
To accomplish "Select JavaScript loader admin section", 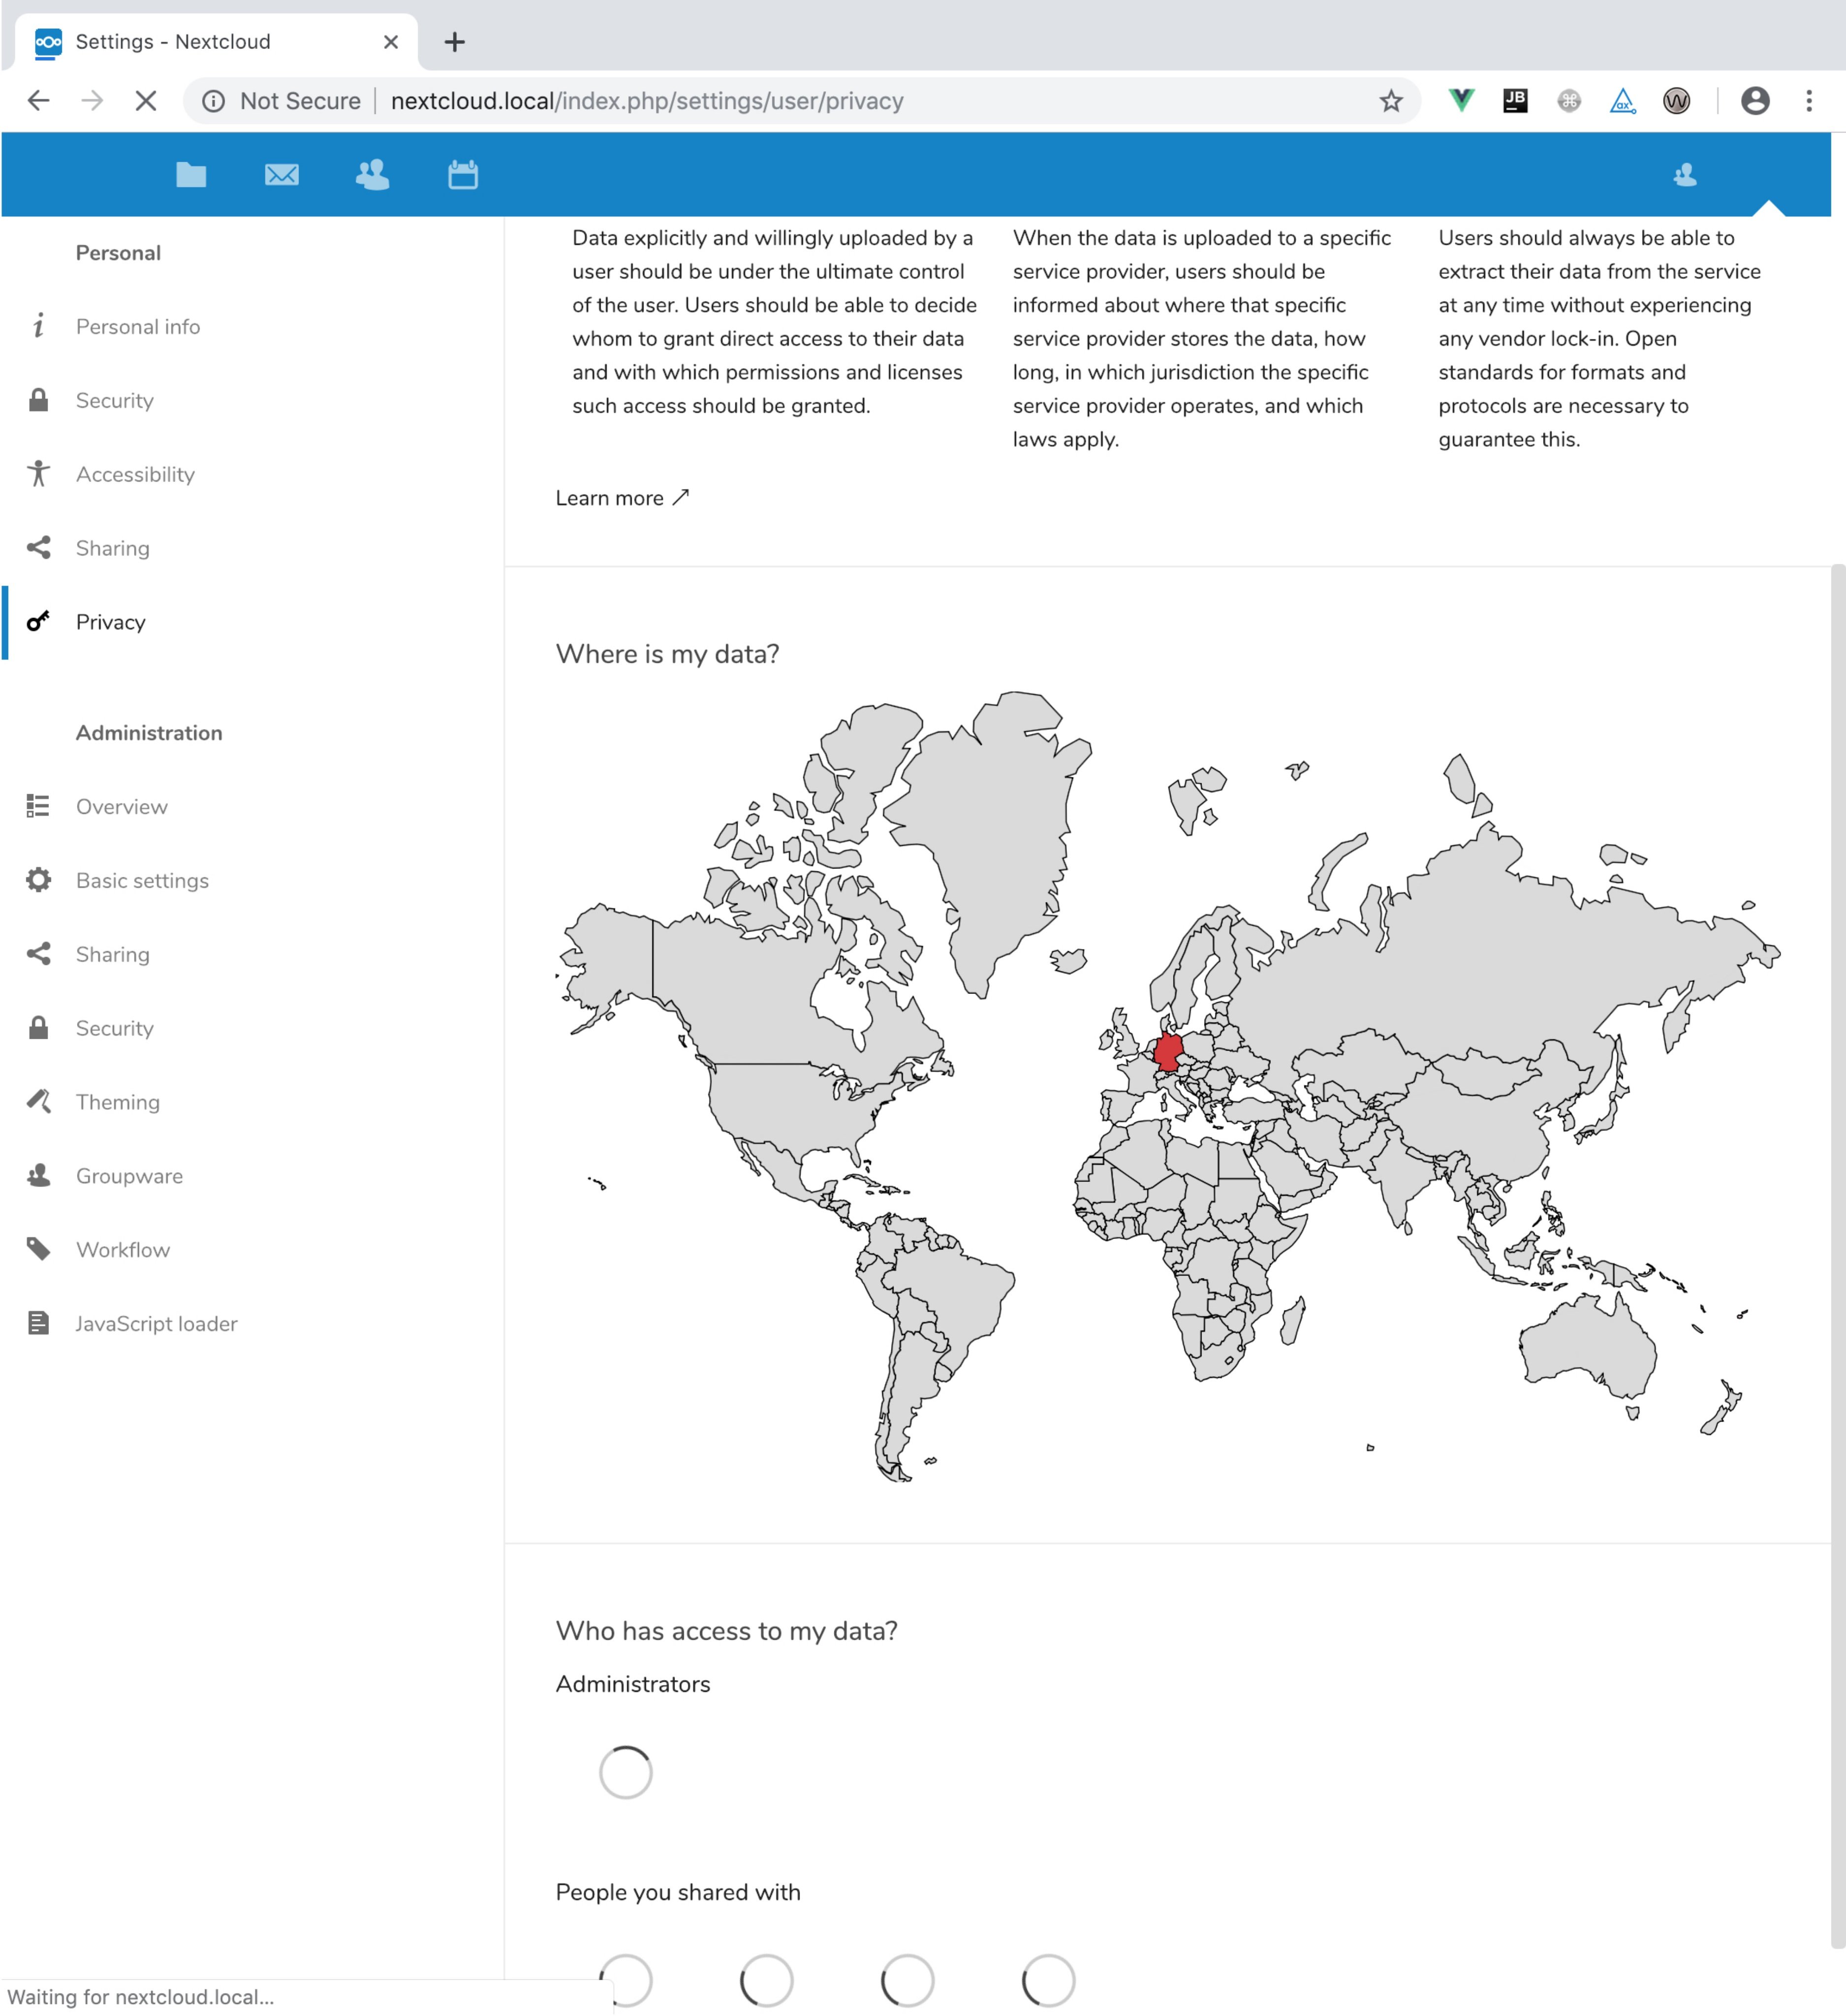I will click(x=156, y=1324).
